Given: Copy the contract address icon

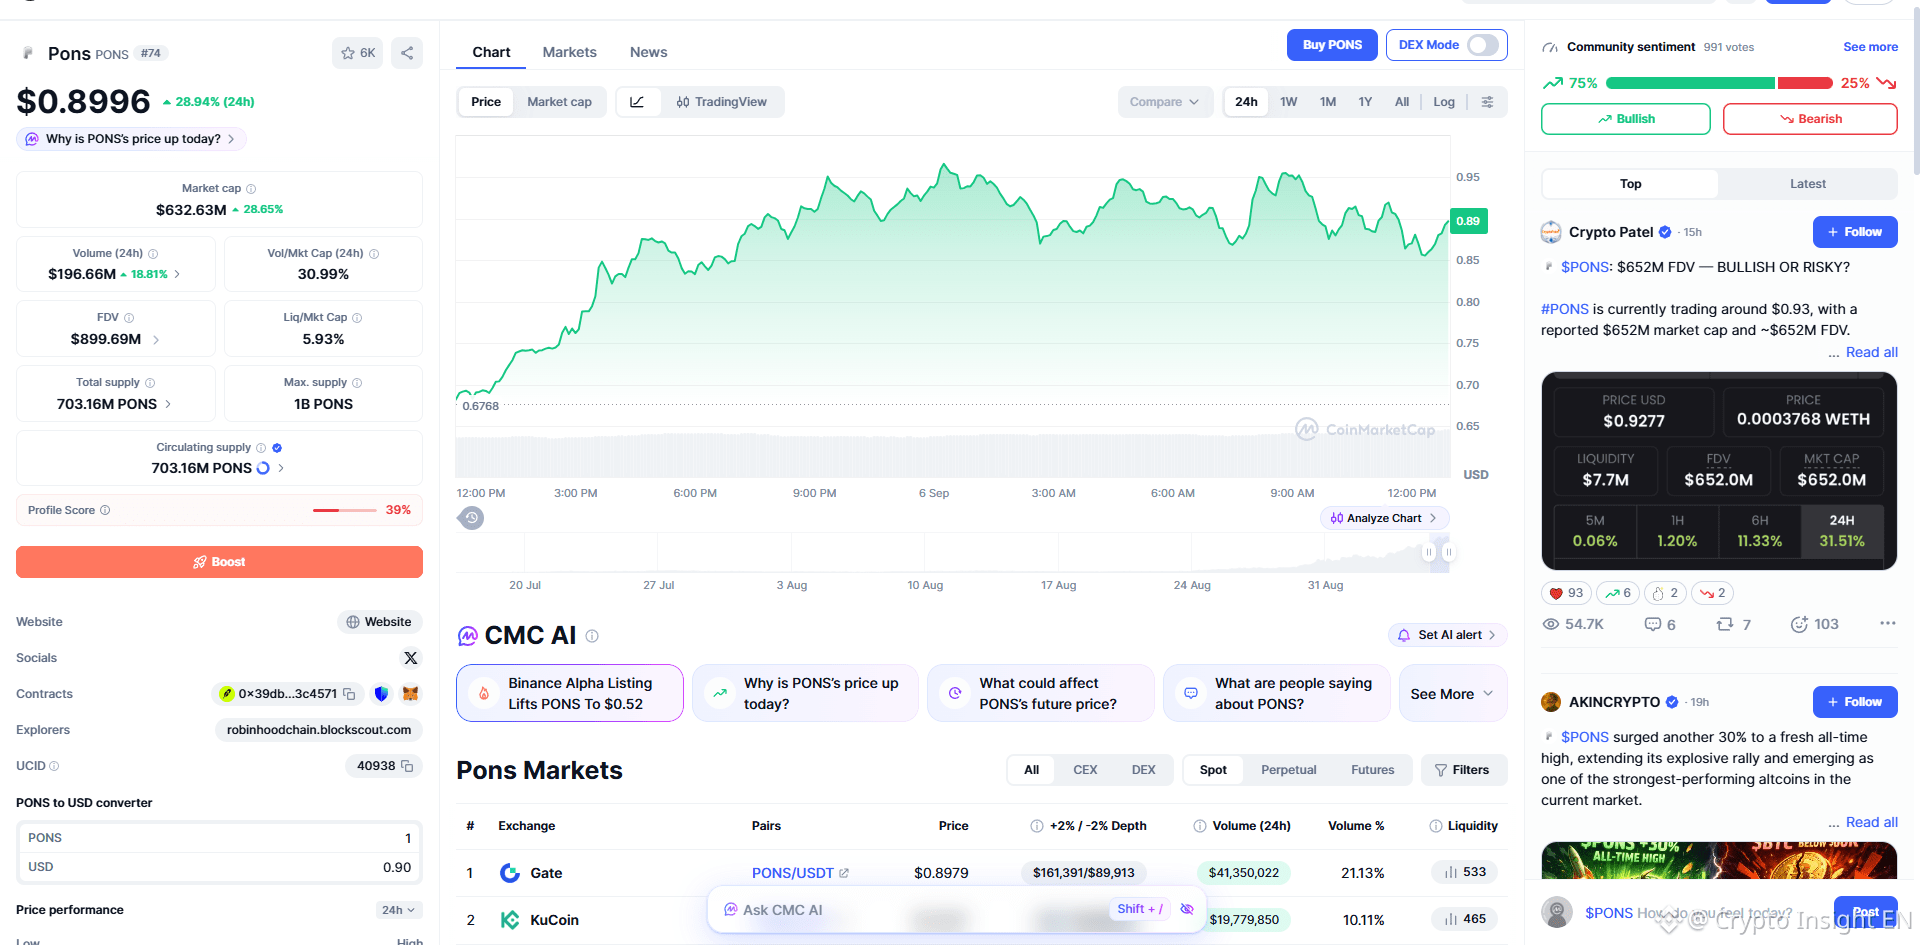Looking at the screenshot, I should [349, 694].
